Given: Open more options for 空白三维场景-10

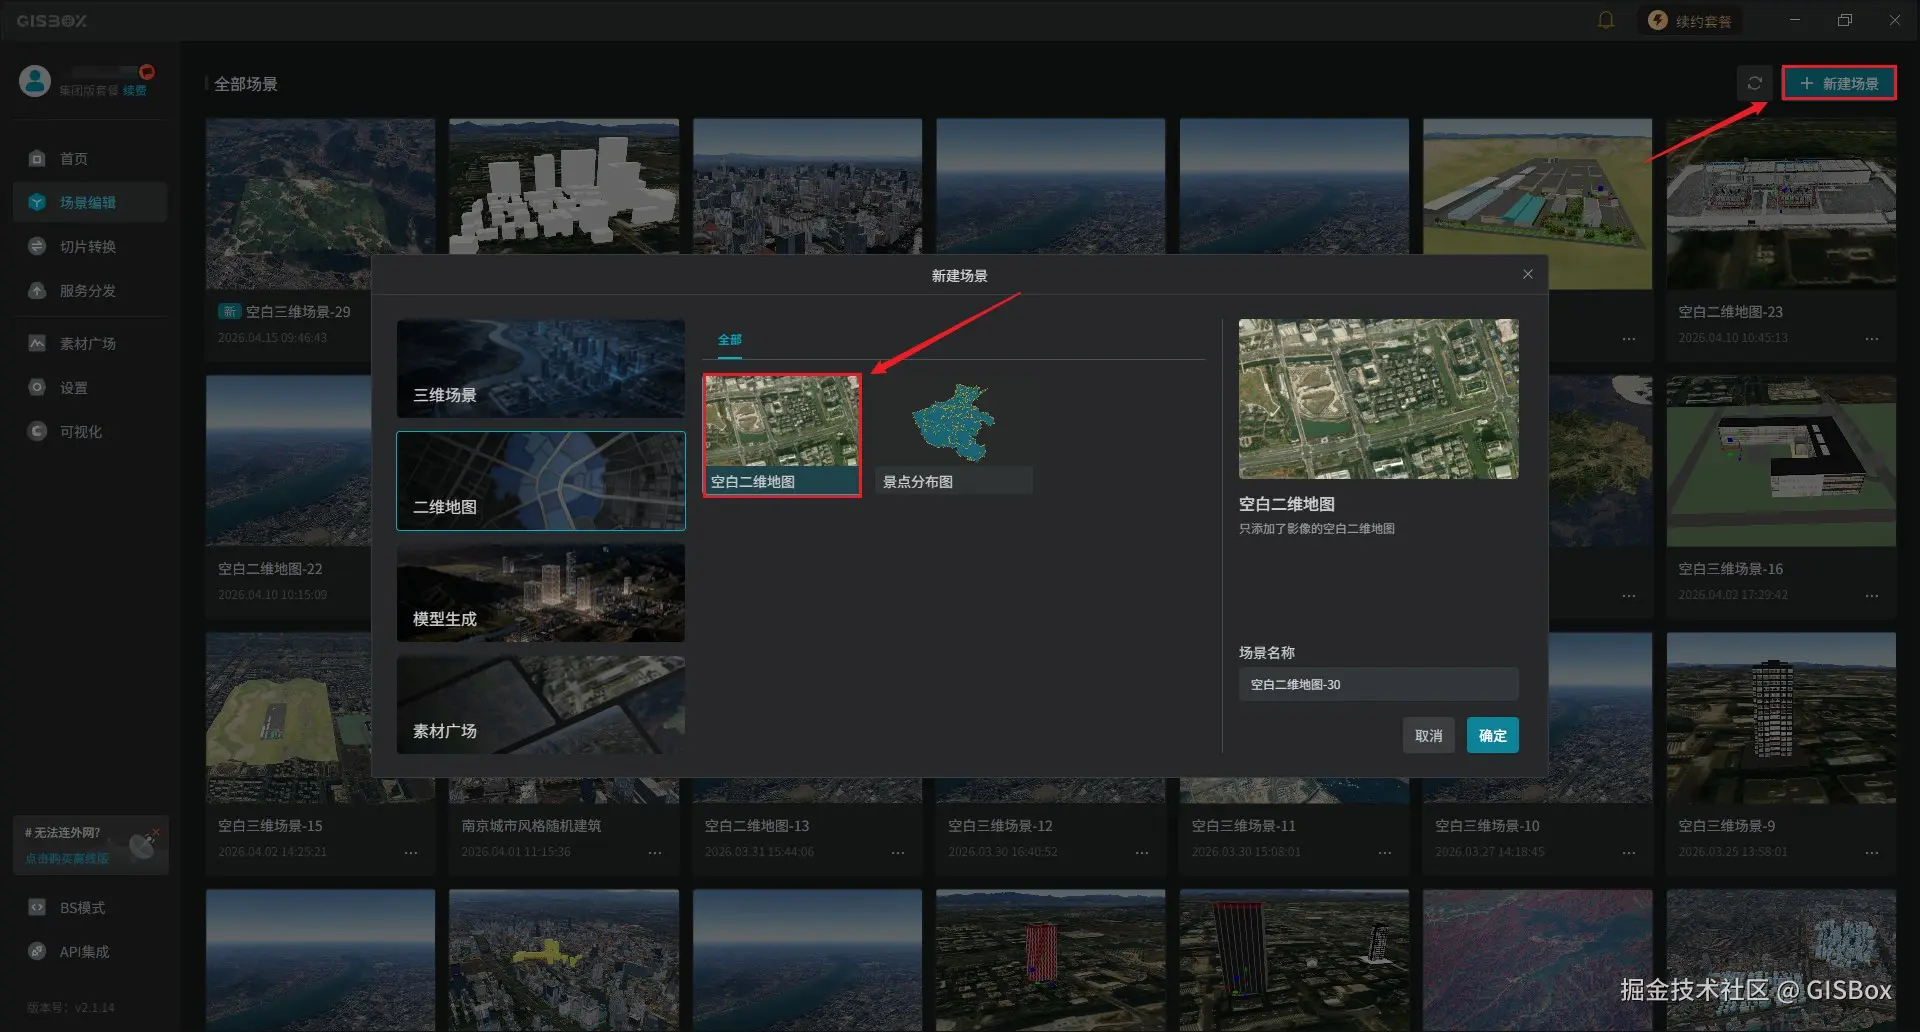Looking at the screenshot, I should [x=1629, y=853].
